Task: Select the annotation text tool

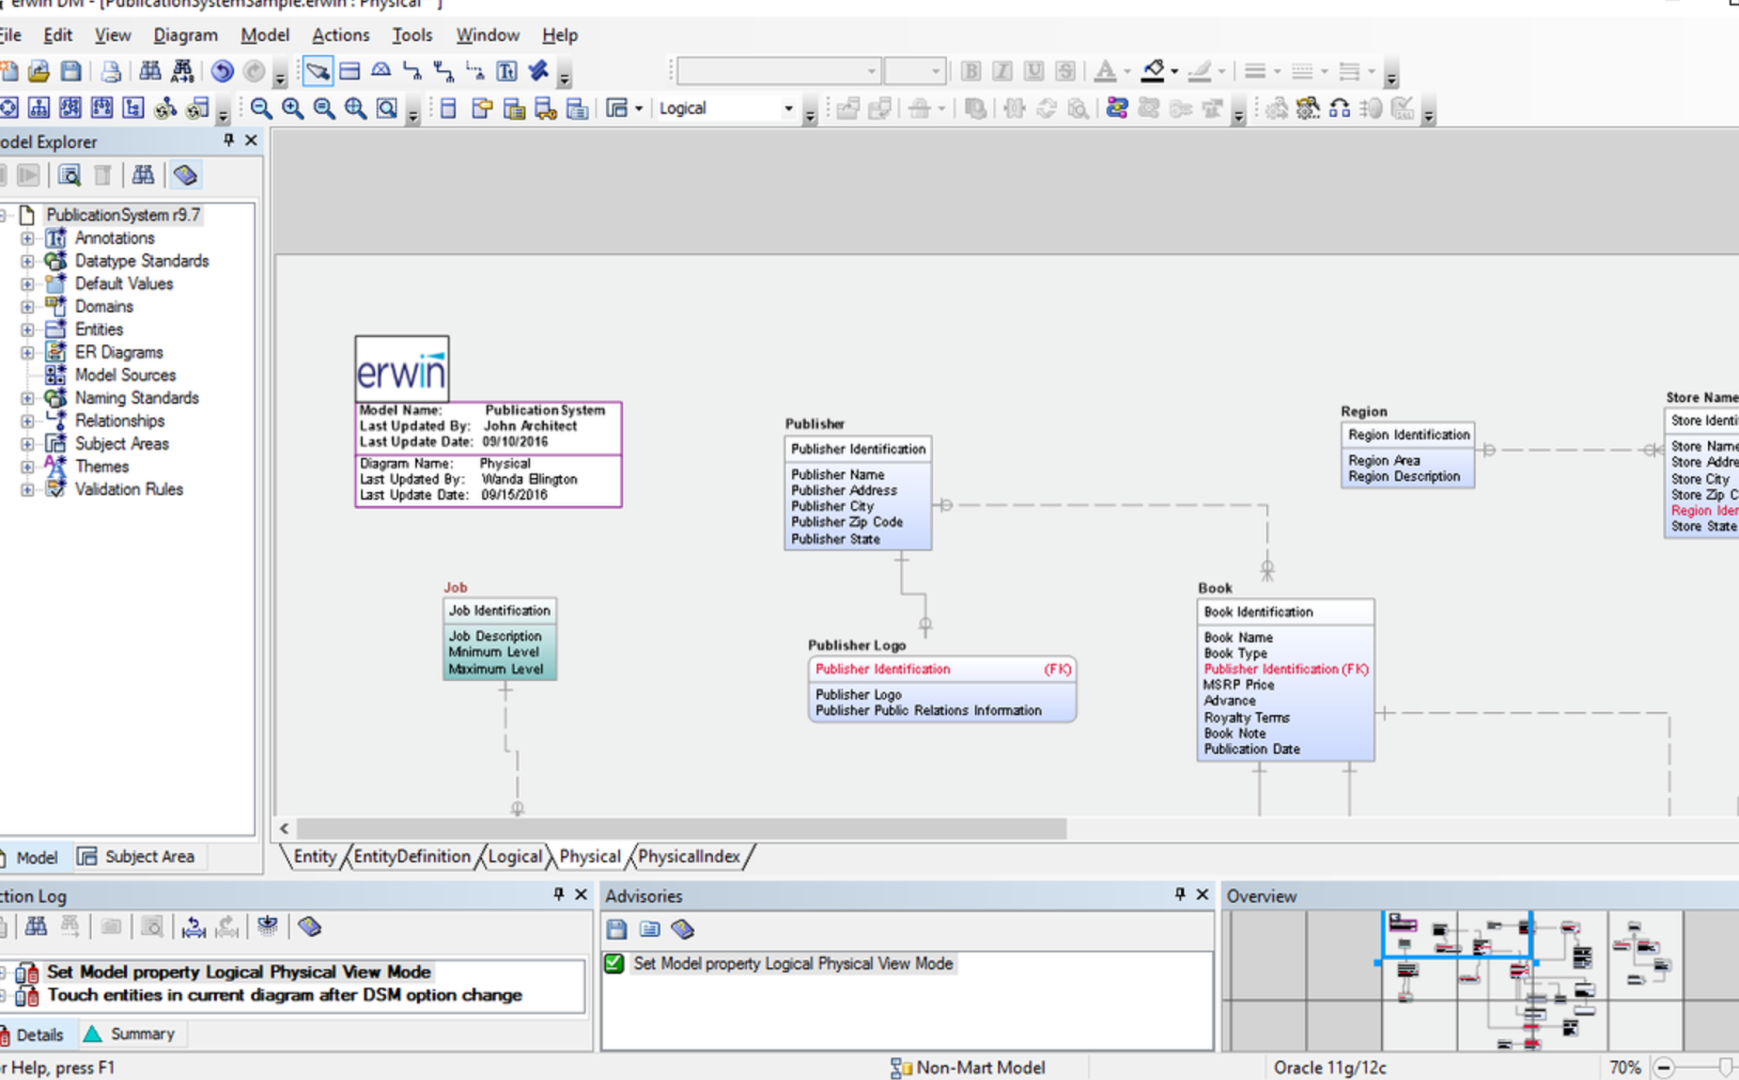Action: tap(507, 71)
